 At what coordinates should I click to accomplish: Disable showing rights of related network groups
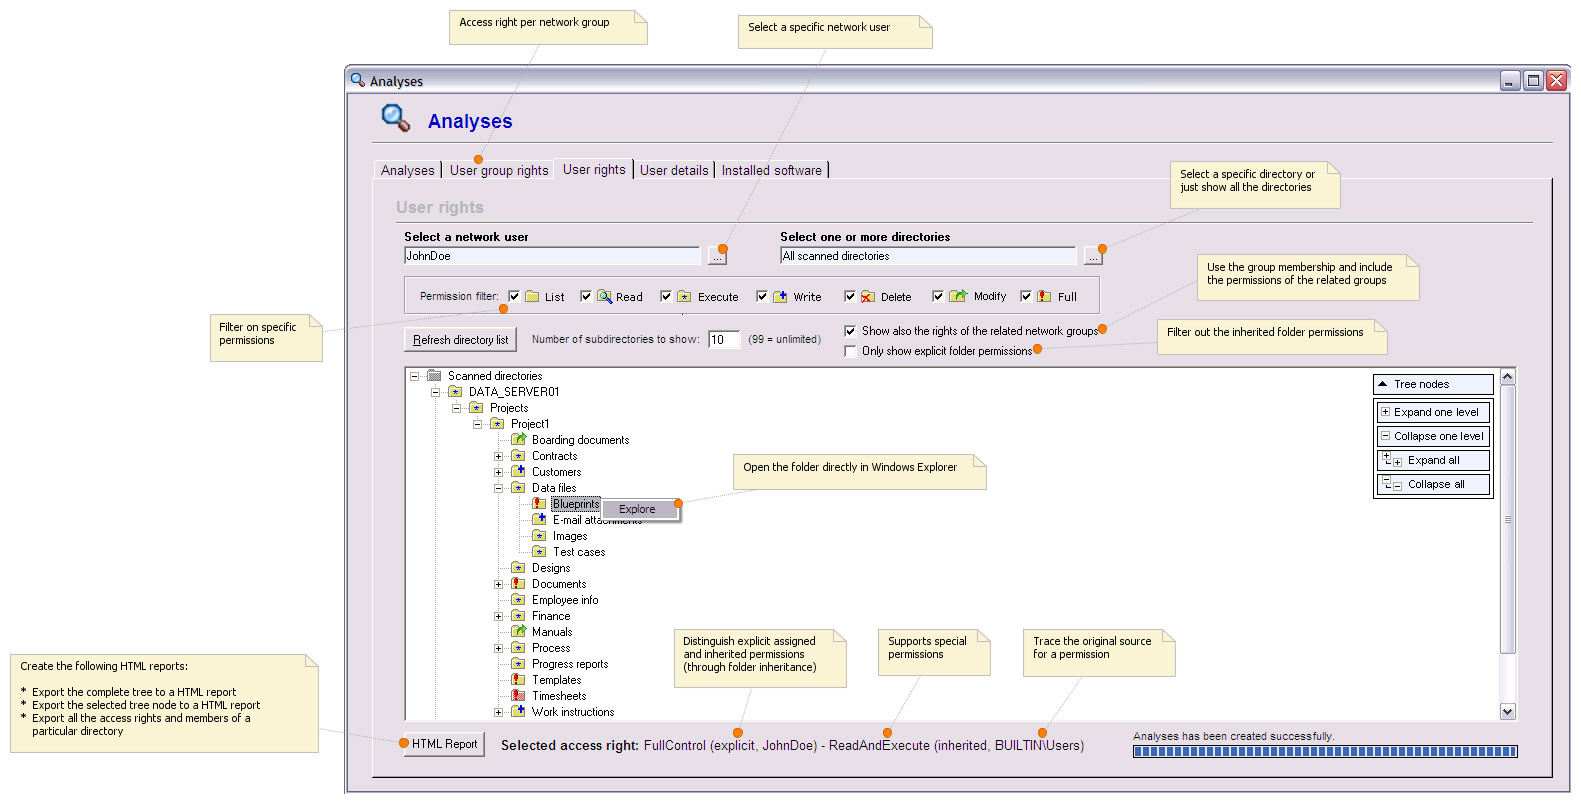(x=850, y=331)
